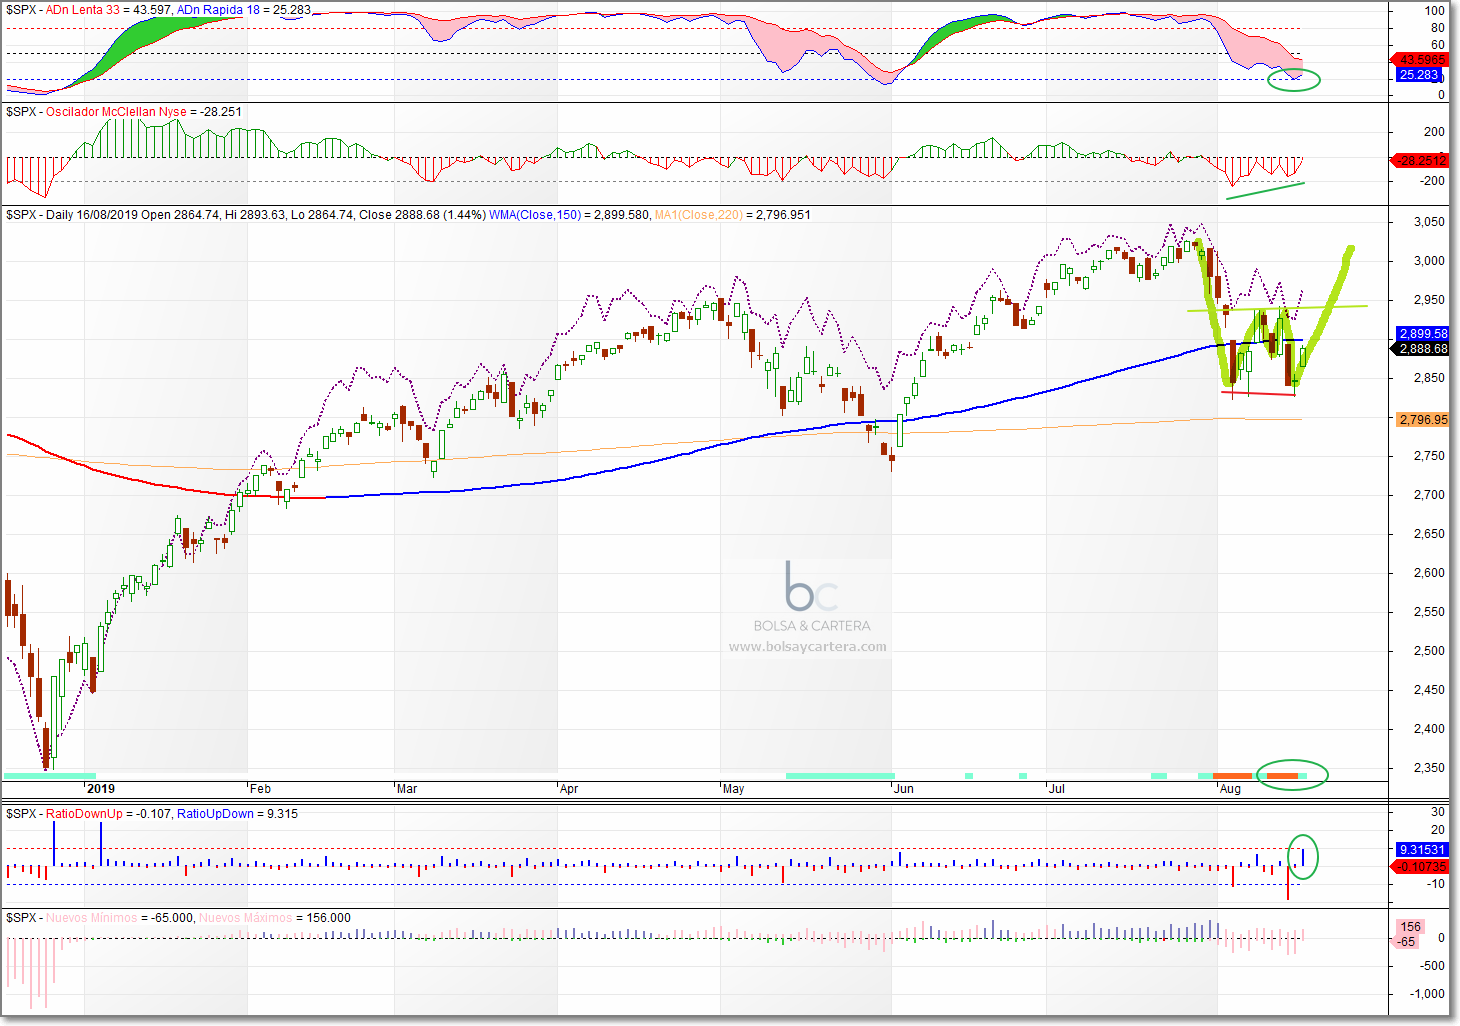Click the -1,000 label on new lows axis
This screenshot has width=1460, height=1026.
1428,994
